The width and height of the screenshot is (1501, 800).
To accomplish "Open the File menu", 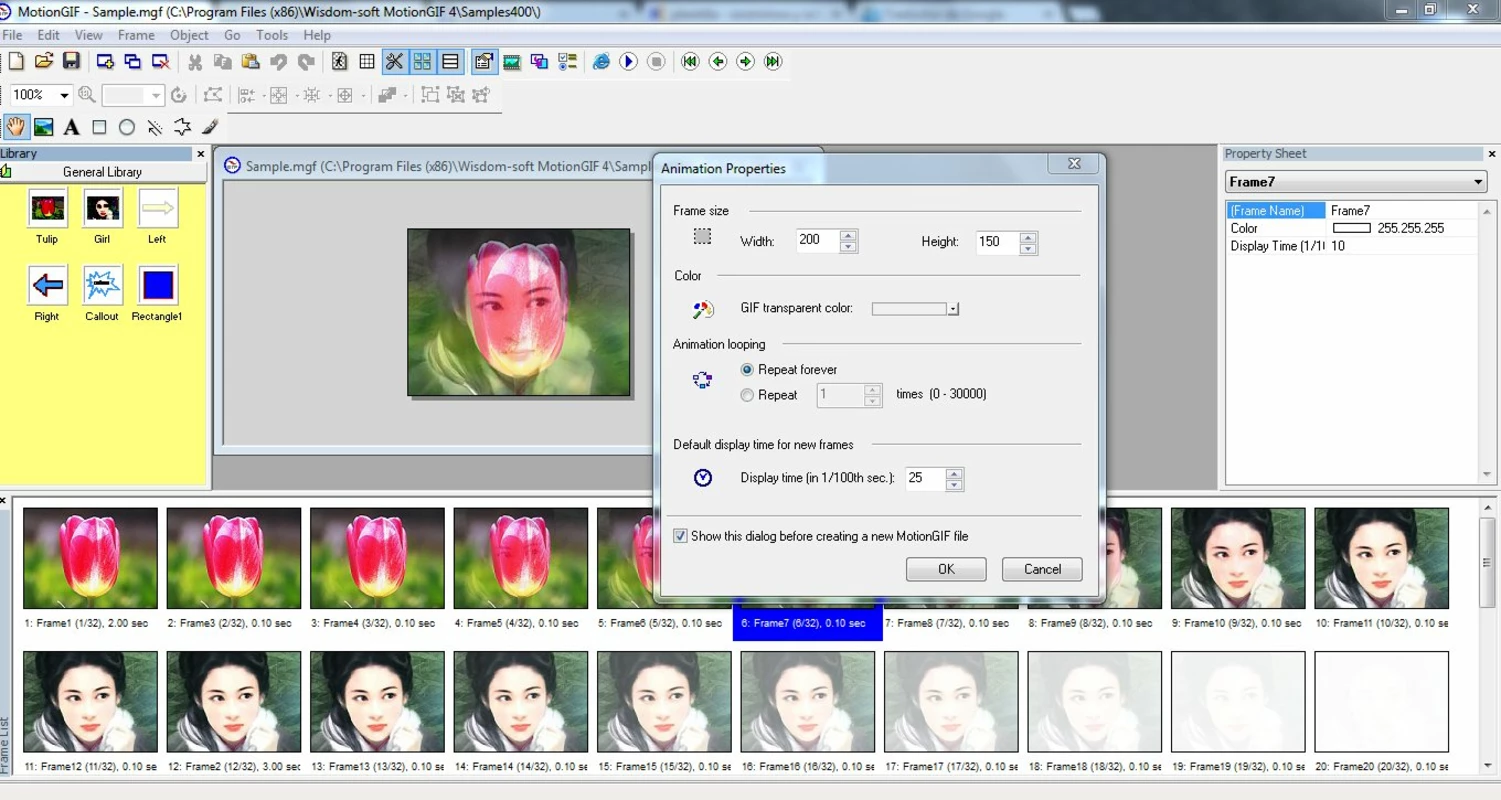I will (12, 35).
